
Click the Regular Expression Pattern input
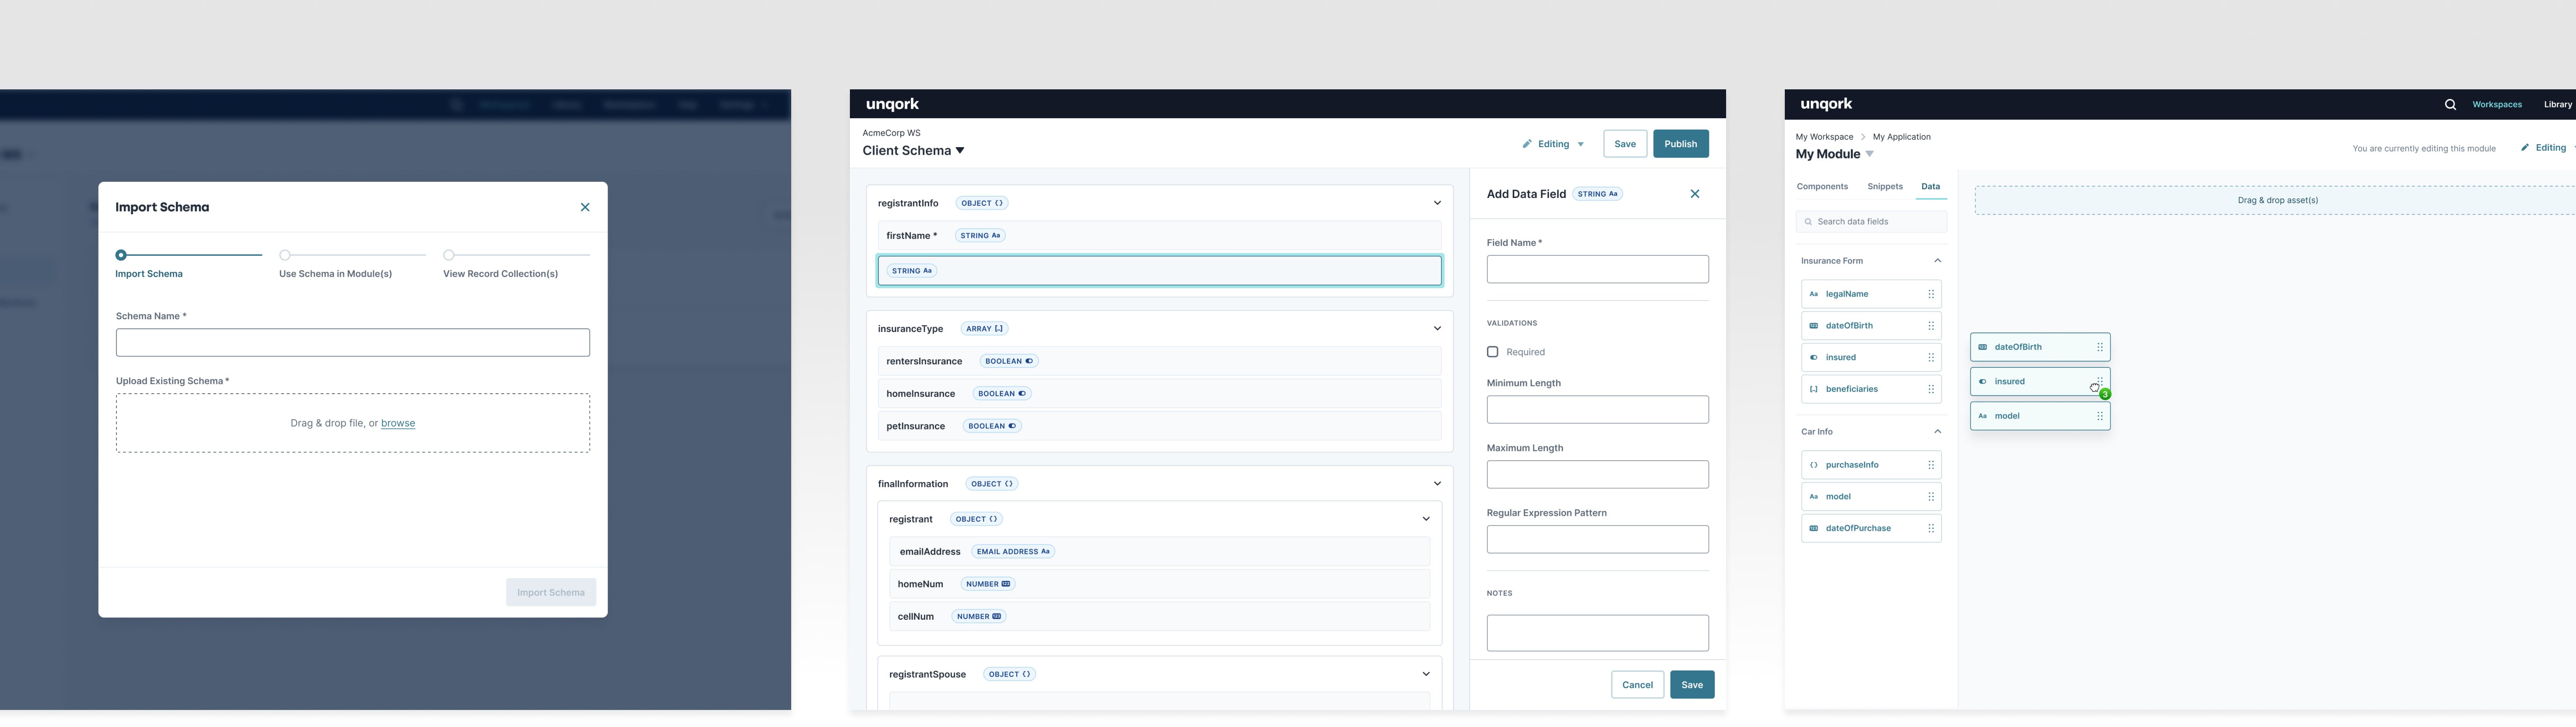[1598, 540]
